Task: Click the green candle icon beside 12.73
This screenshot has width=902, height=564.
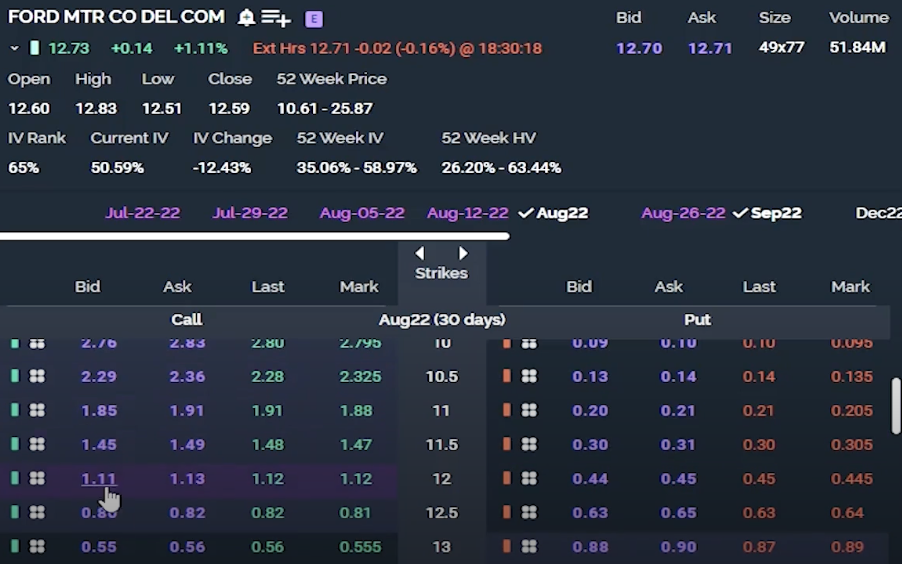Action: click(35, 48)
